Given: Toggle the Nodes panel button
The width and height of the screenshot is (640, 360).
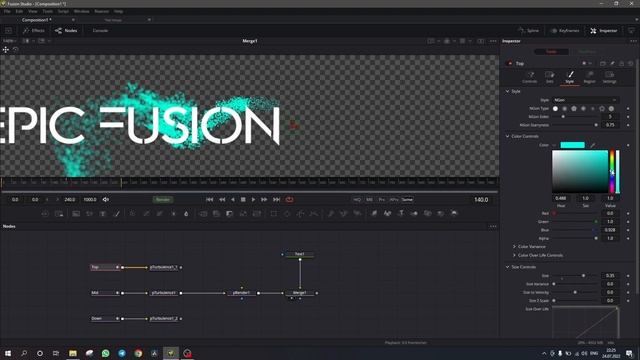Looking at the screenshot, I should pyautogui.click(x=66, y=31).
